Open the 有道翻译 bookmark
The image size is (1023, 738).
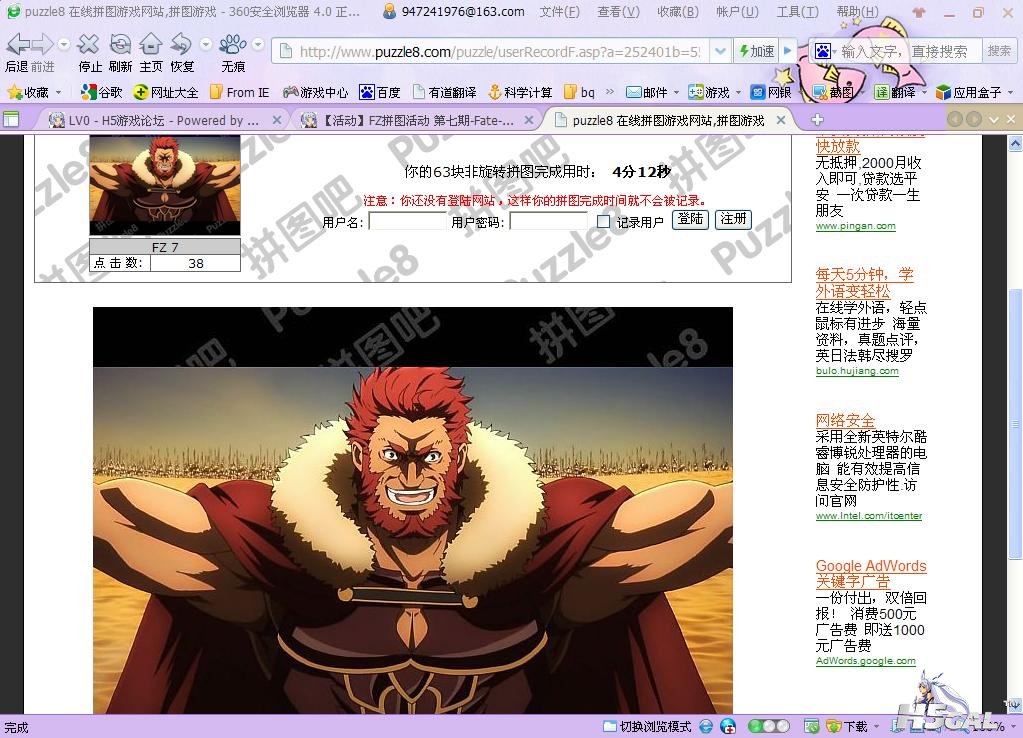[x=444, y=93]
